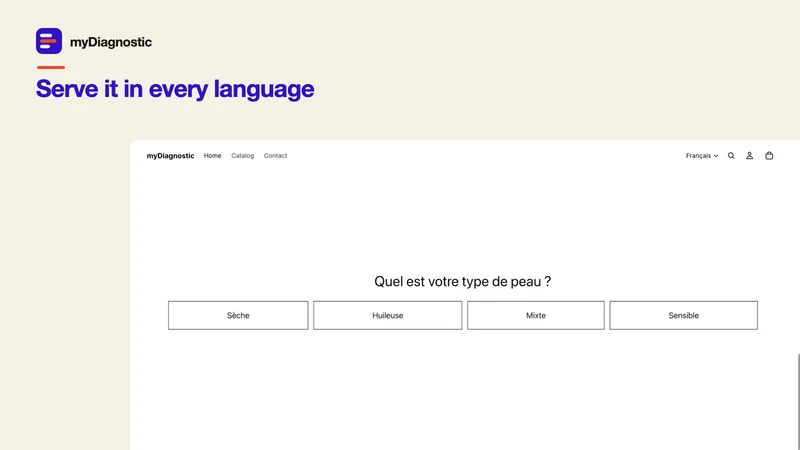Viewport: 800px width, 450px height.
Task: Open the account user icon
Action: click(749, 156)
